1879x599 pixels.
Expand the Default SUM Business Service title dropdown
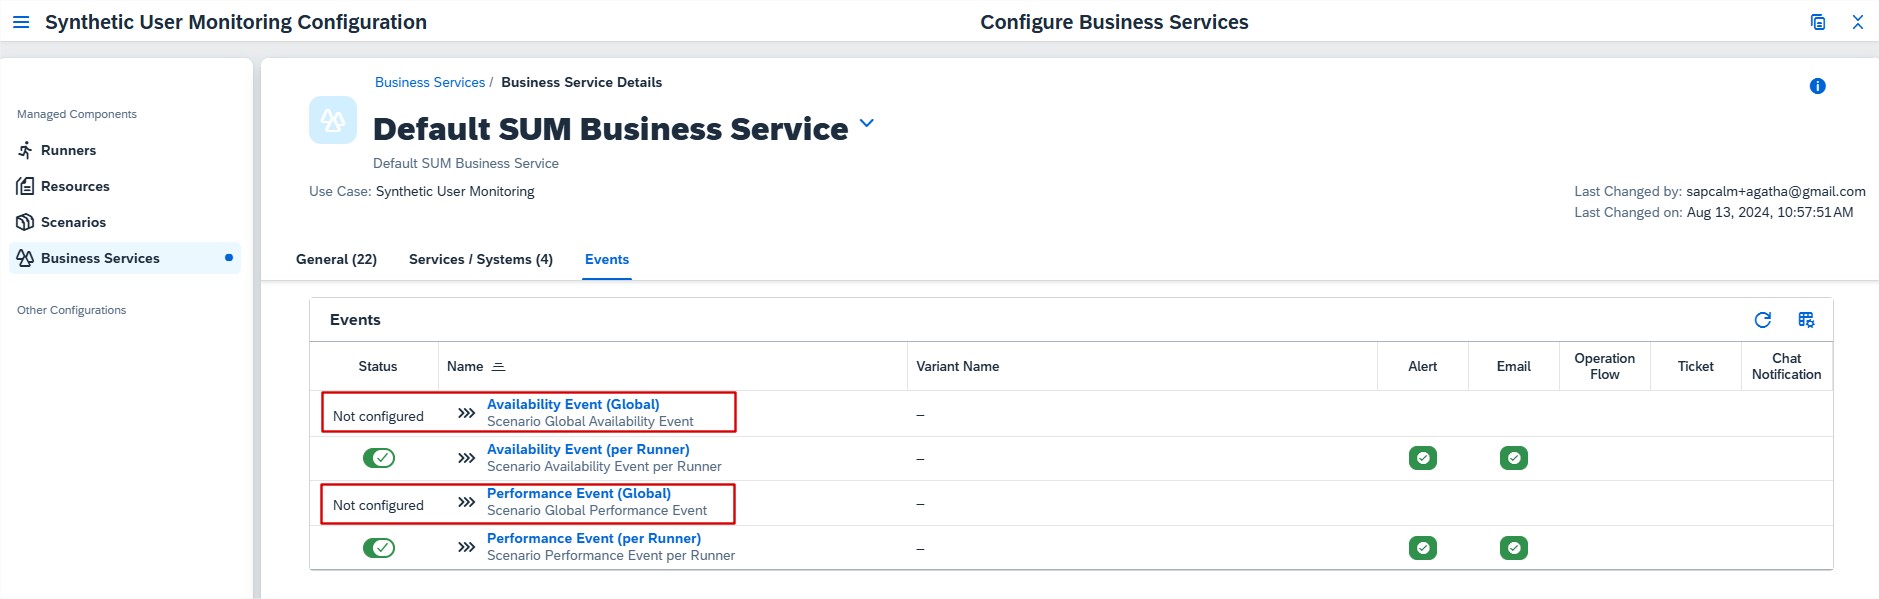867,124
